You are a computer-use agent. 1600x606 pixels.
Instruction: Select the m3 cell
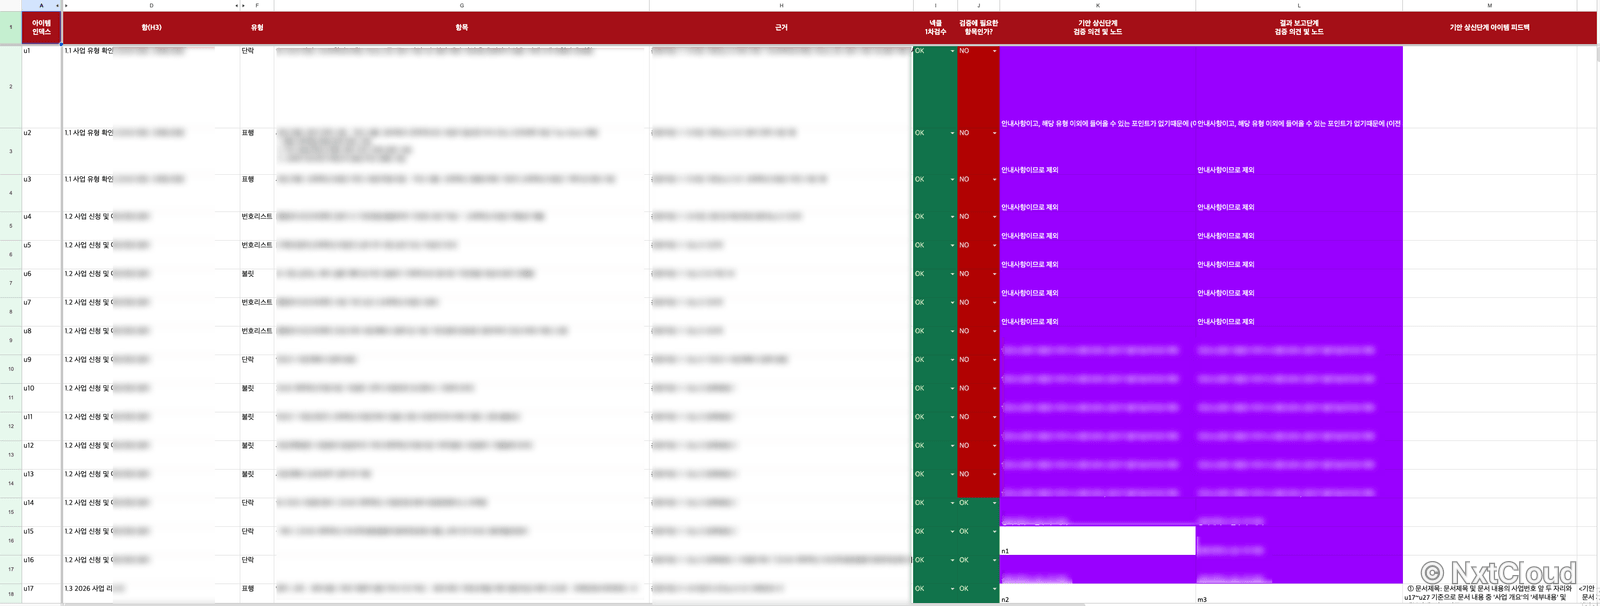tap(1299, 594)
